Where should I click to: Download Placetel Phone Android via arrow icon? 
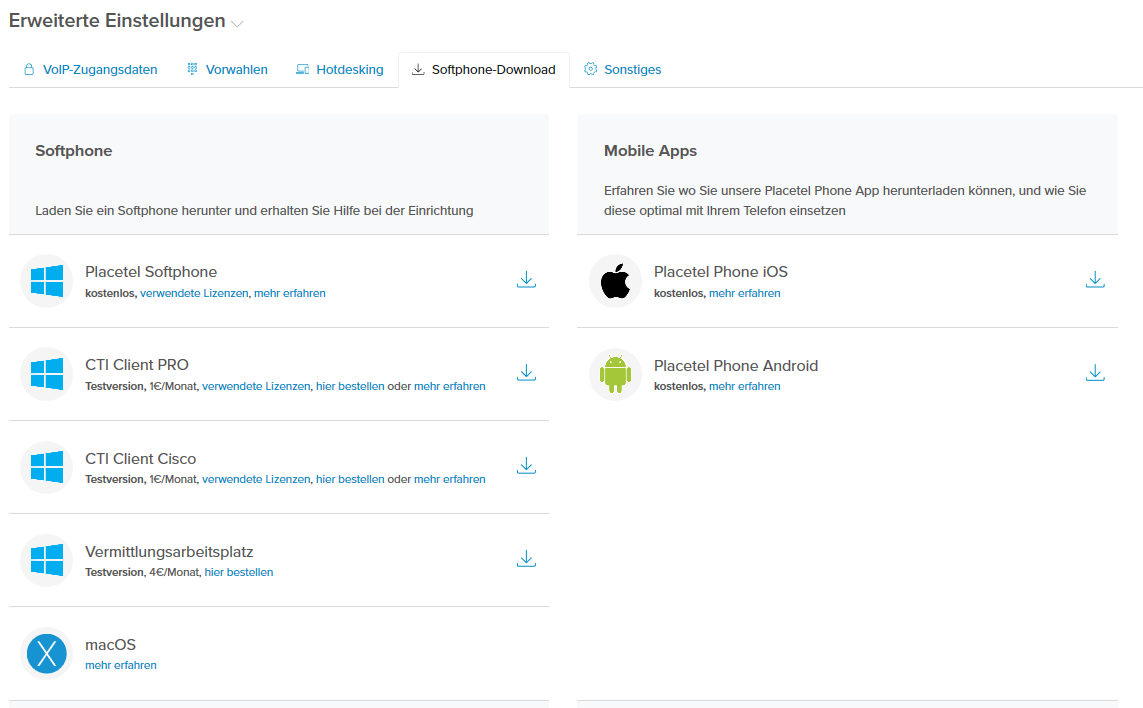coord(1095,373)
